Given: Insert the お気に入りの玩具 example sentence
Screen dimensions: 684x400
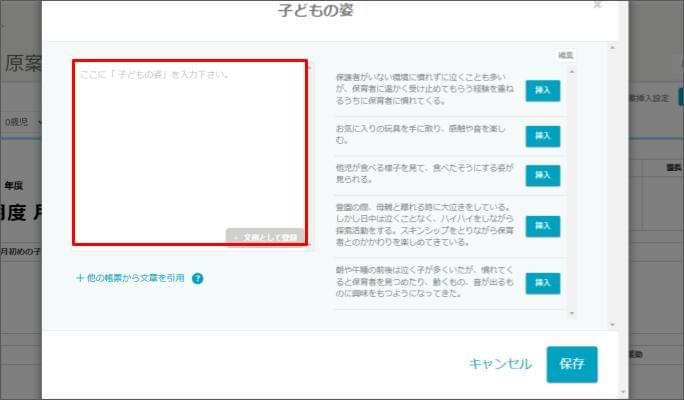Looking at the screenshot, I should coord(543,134).
